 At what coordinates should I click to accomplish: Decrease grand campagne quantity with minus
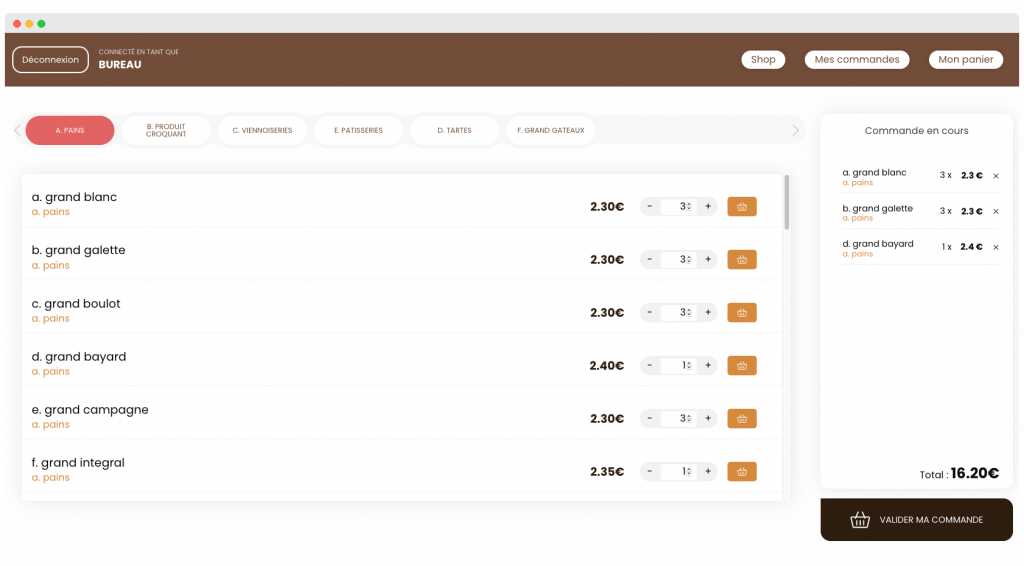pos(650,418)
